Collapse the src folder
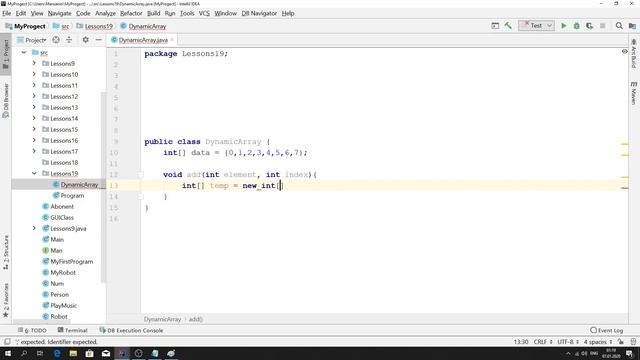The height and width of the screenshot is (360, 640). (x=24, y=52)
